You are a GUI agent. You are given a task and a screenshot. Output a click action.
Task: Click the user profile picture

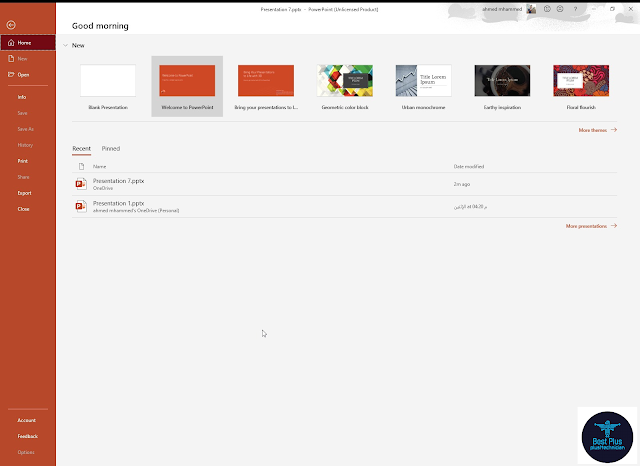click(x=531, y=9)
